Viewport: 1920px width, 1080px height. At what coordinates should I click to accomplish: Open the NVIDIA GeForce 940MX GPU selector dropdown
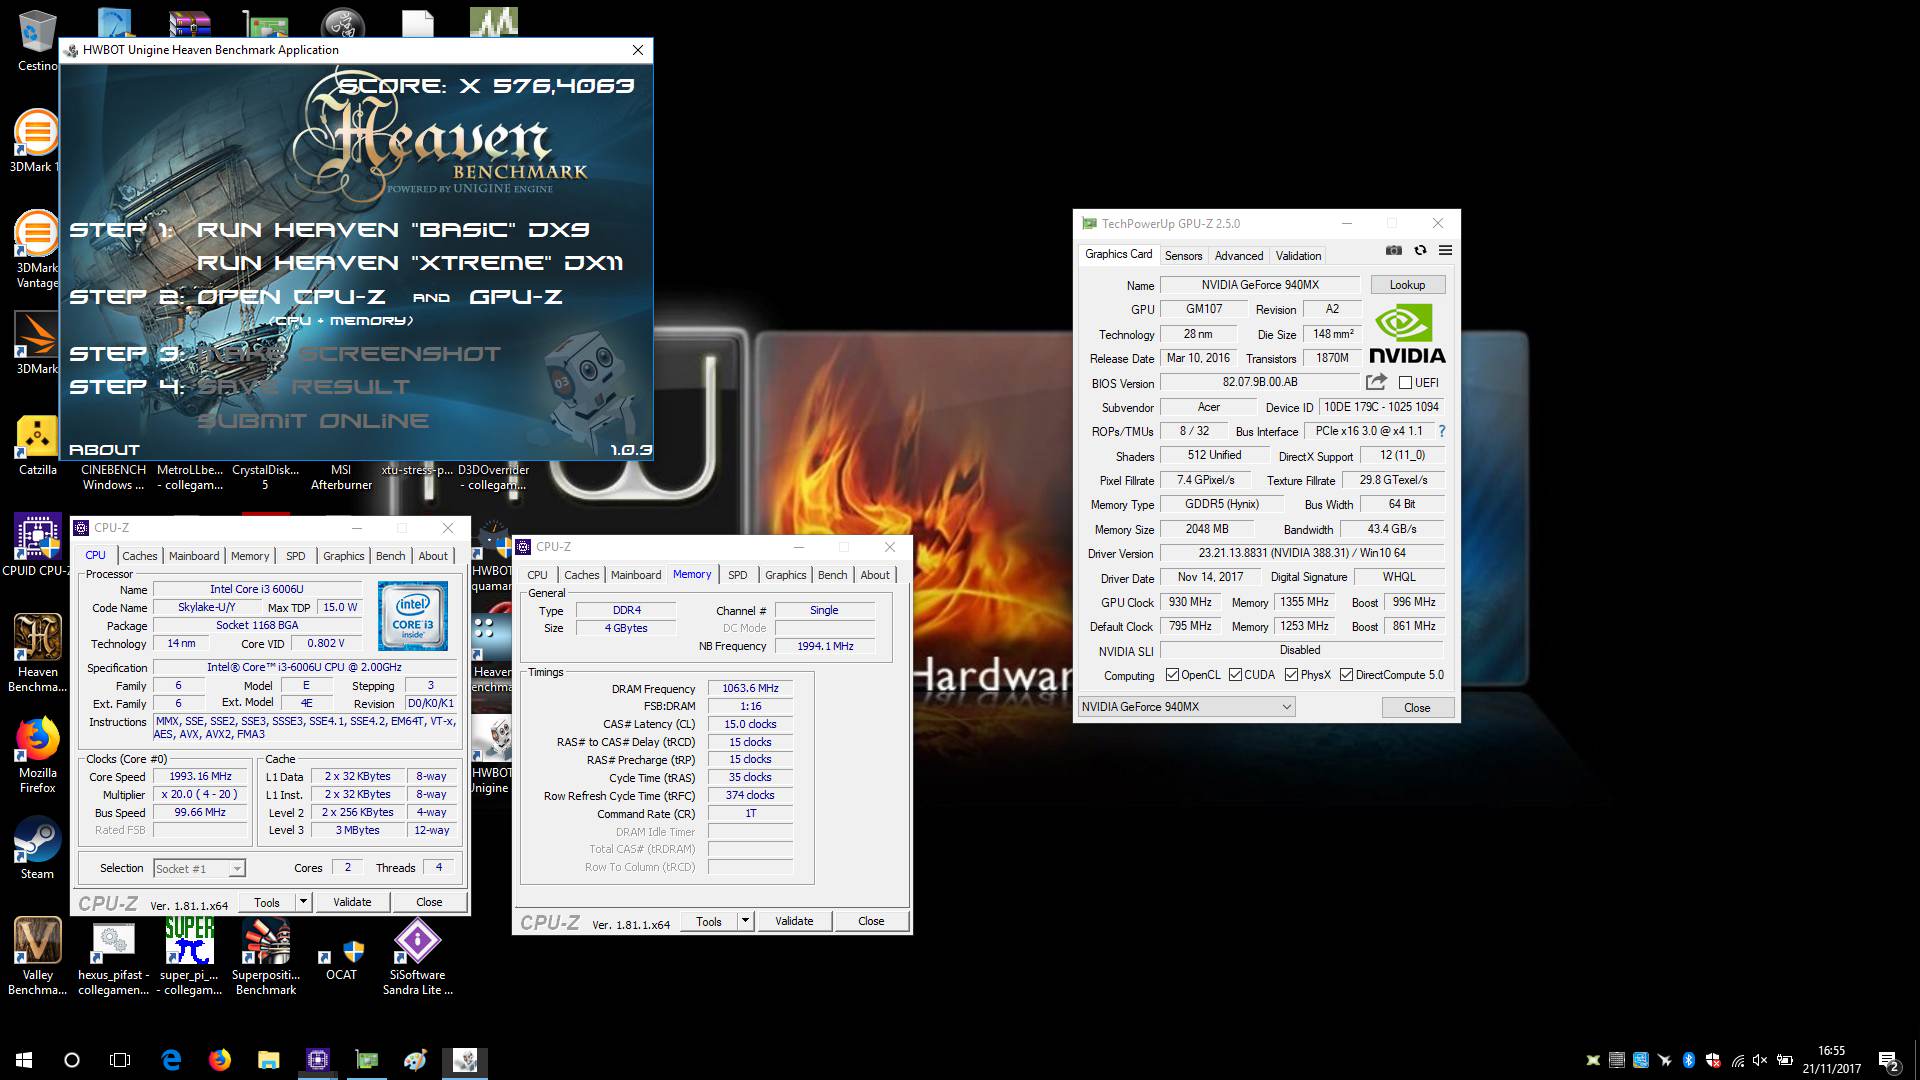pos(1186,707)
